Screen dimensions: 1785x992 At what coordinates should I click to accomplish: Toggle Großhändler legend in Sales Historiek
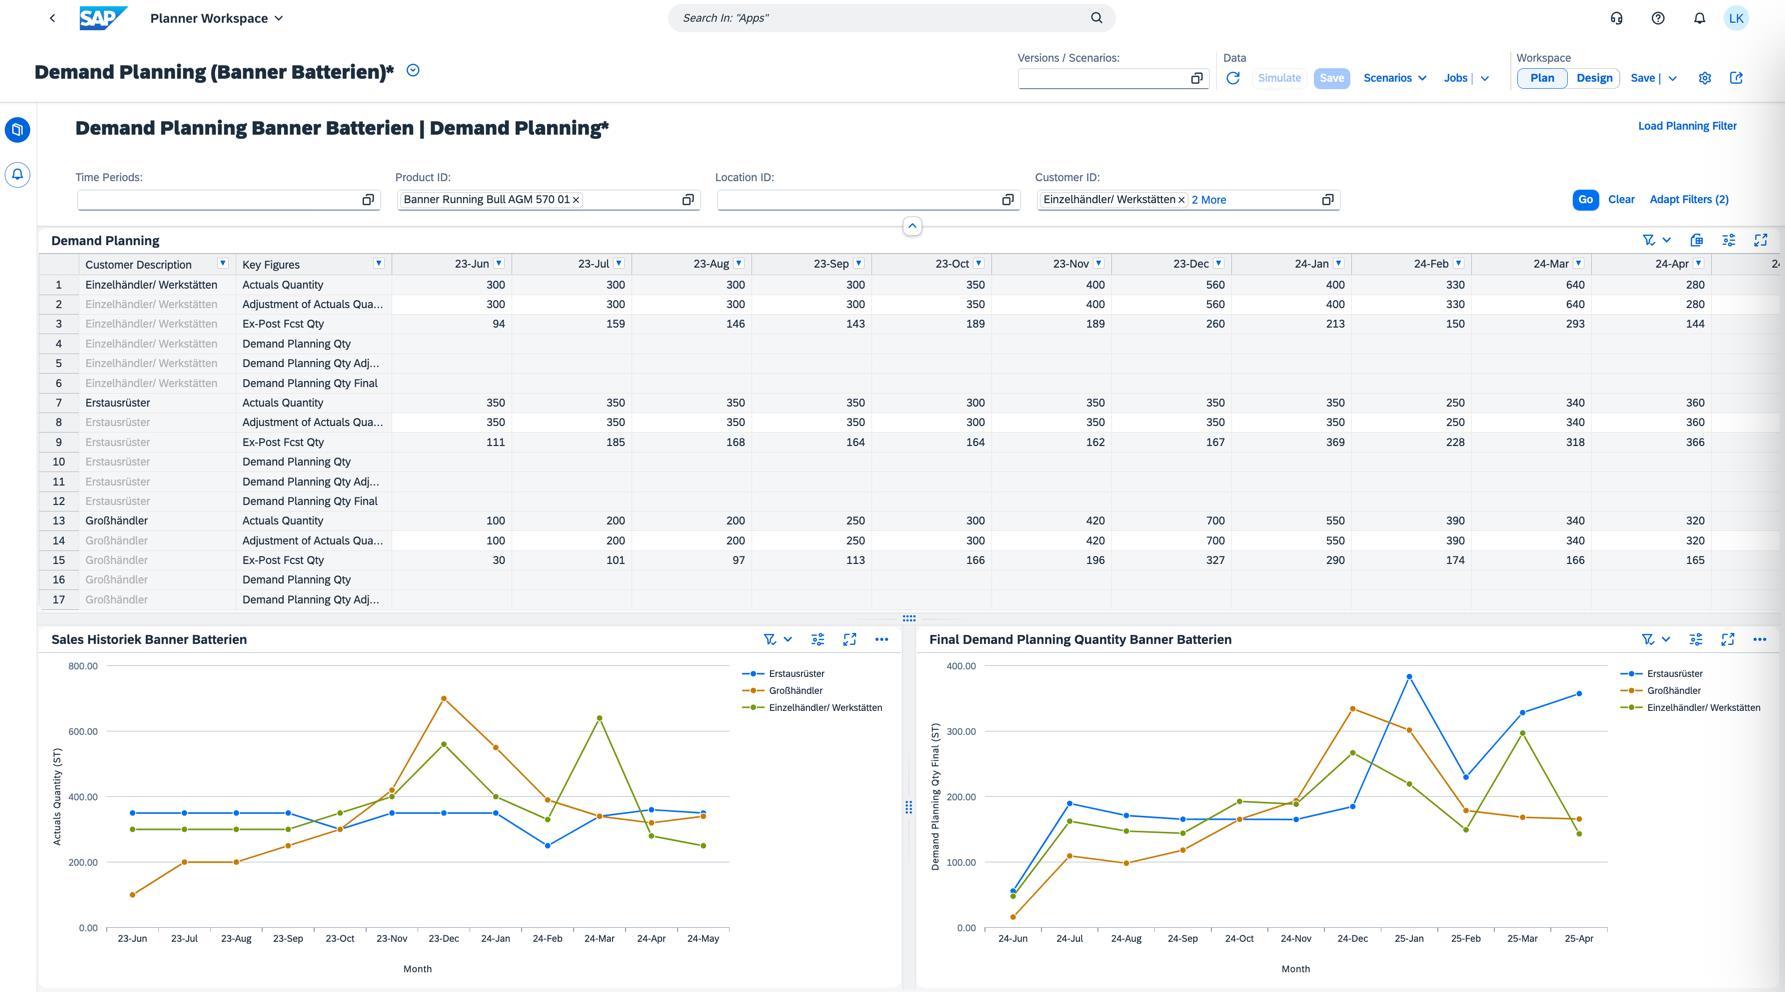tap(783, 691)
